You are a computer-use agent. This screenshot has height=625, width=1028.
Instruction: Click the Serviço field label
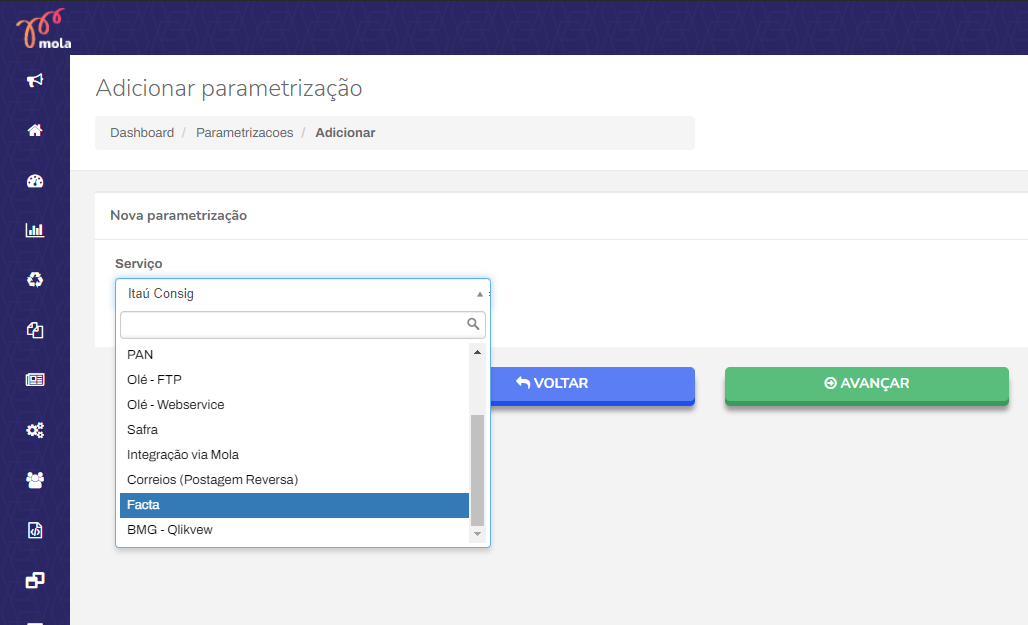pyautogui.click(x=139, y=264)
